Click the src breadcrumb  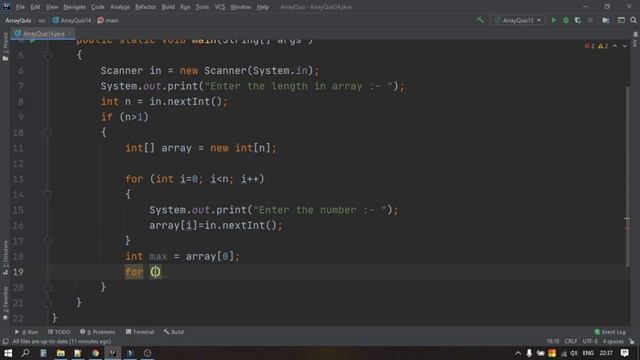(42, 20)
